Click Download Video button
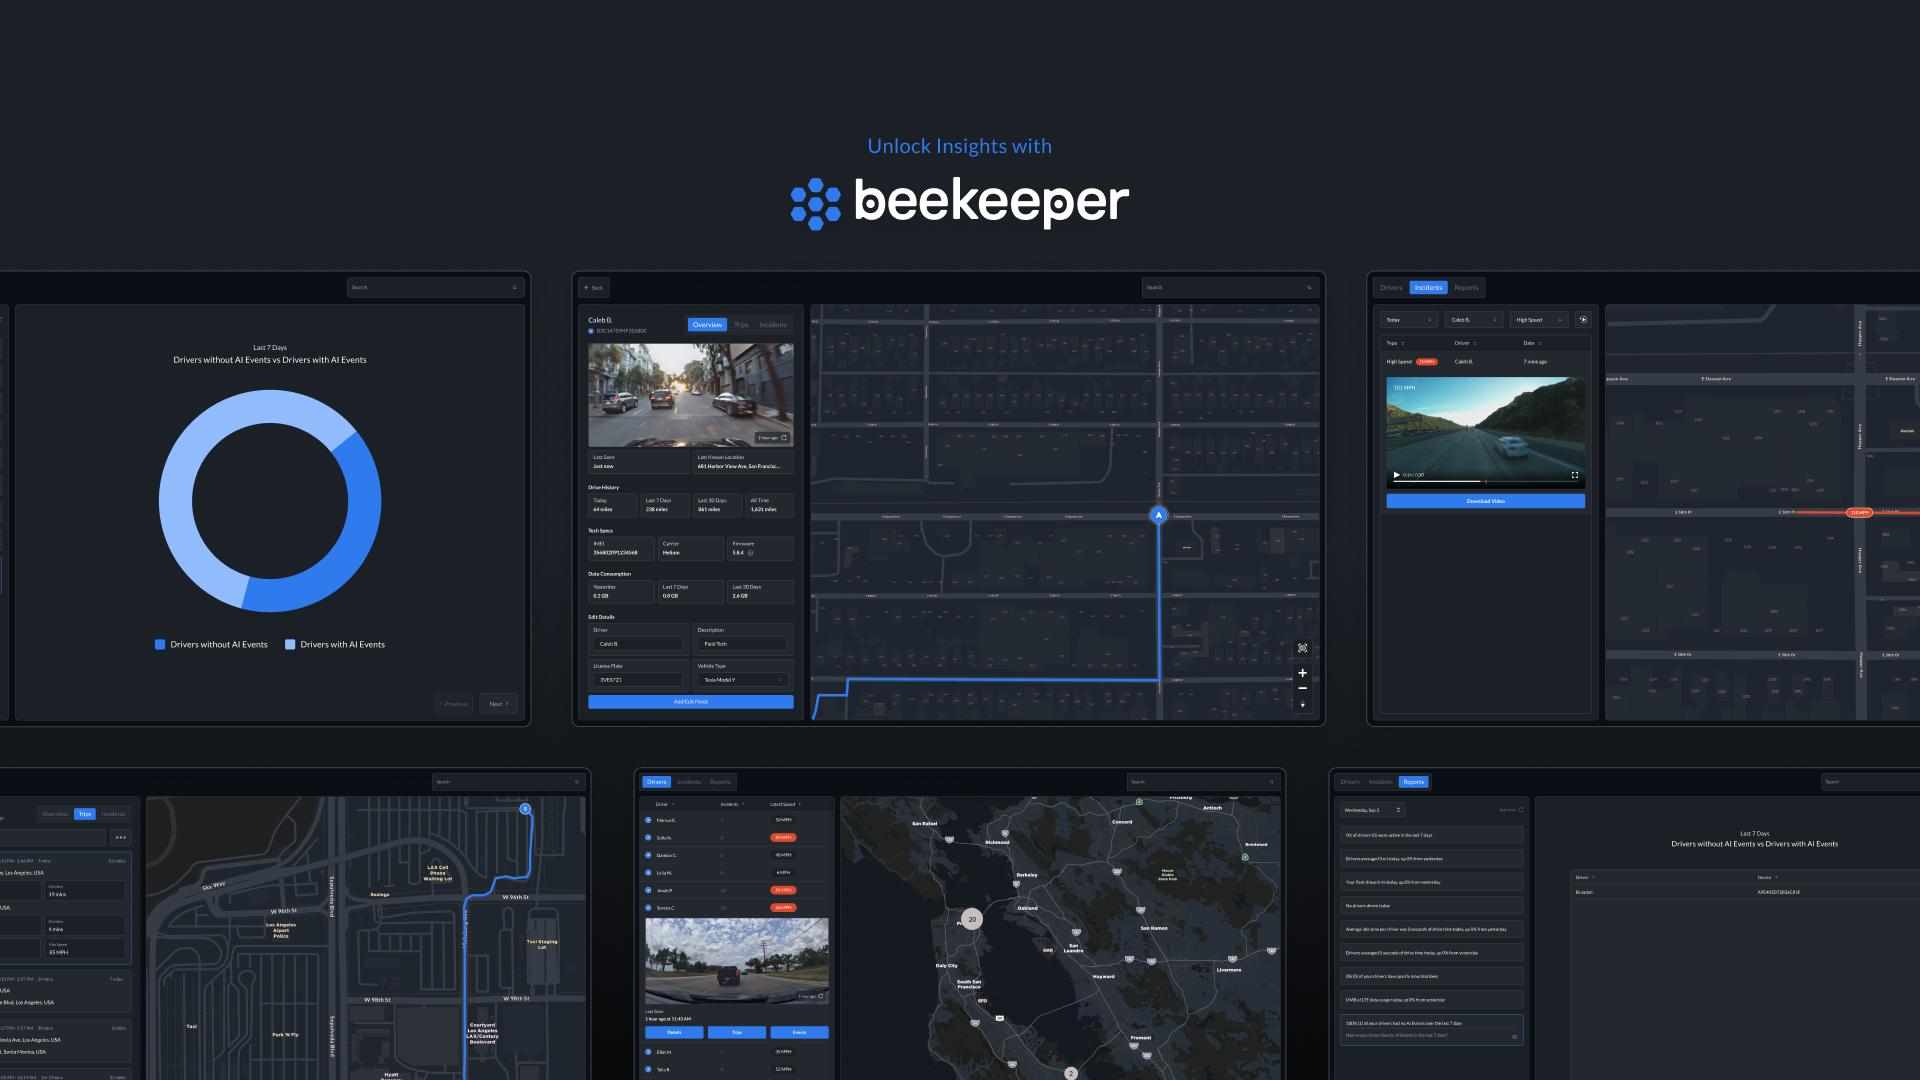This screenshot has width=1920, height=1080. [x=1485, y=501]
